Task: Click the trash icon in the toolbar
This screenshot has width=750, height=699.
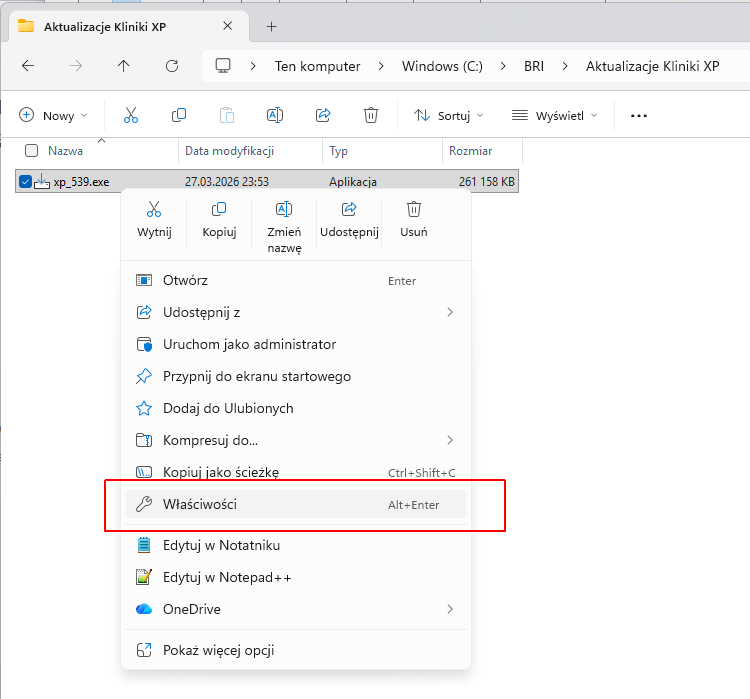Action: coord(371,115)
